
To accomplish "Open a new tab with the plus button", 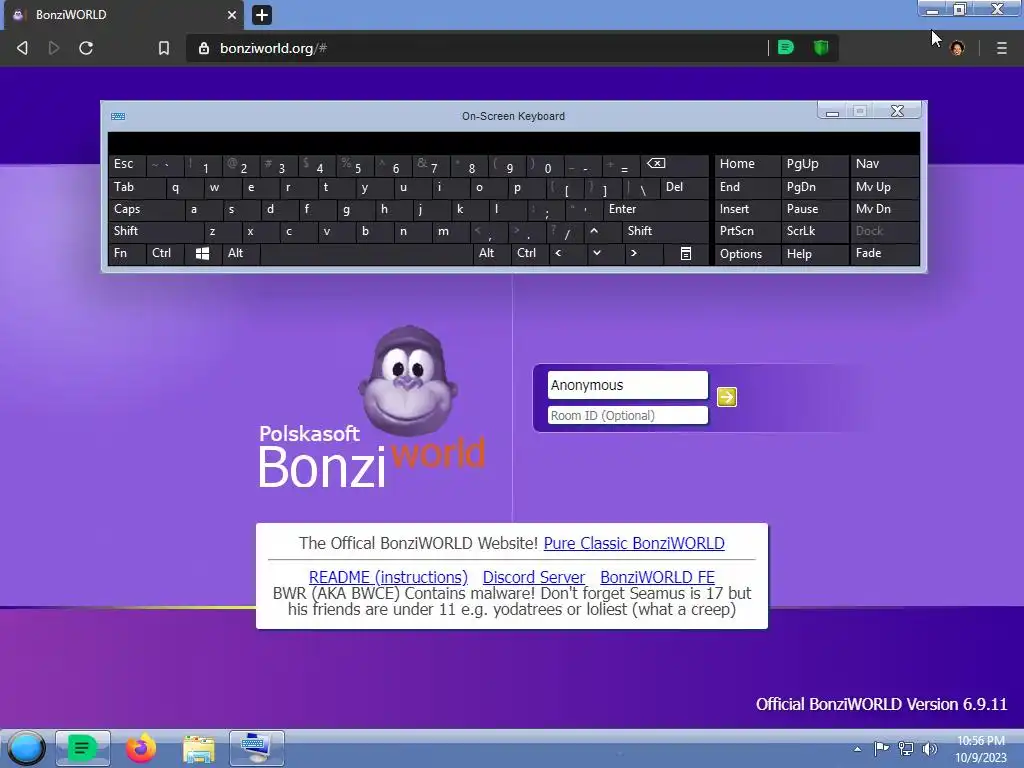I will [262, 14].
